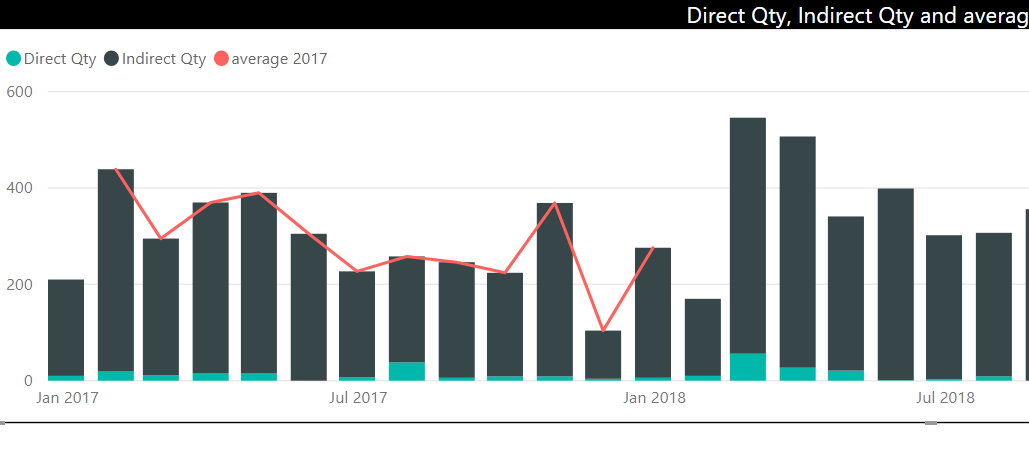Image resolution: width=1029 pixels, height=449 pixels.
Task: Click the Jan 2017 axis label
Action: click(67, 398)
